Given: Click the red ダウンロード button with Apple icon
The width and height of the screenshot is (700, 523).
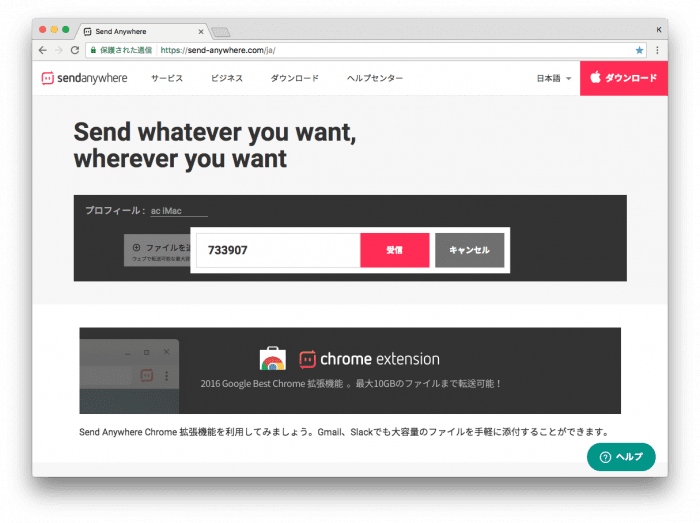Looking at the screenshot, I should pos(624,78).
